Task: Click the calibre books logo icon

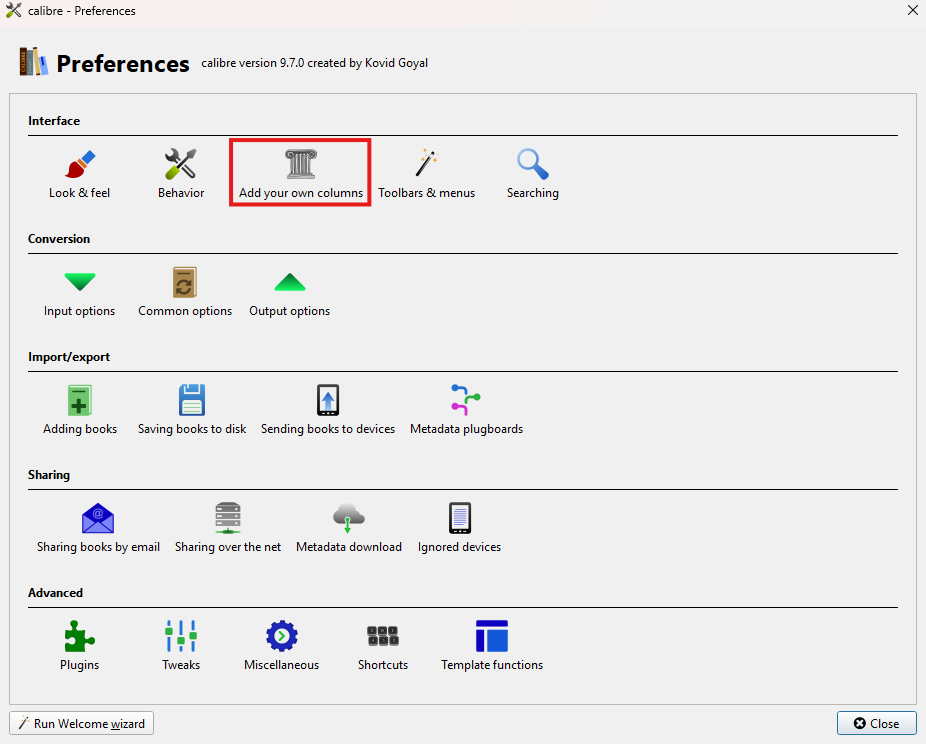Action: 33,61
